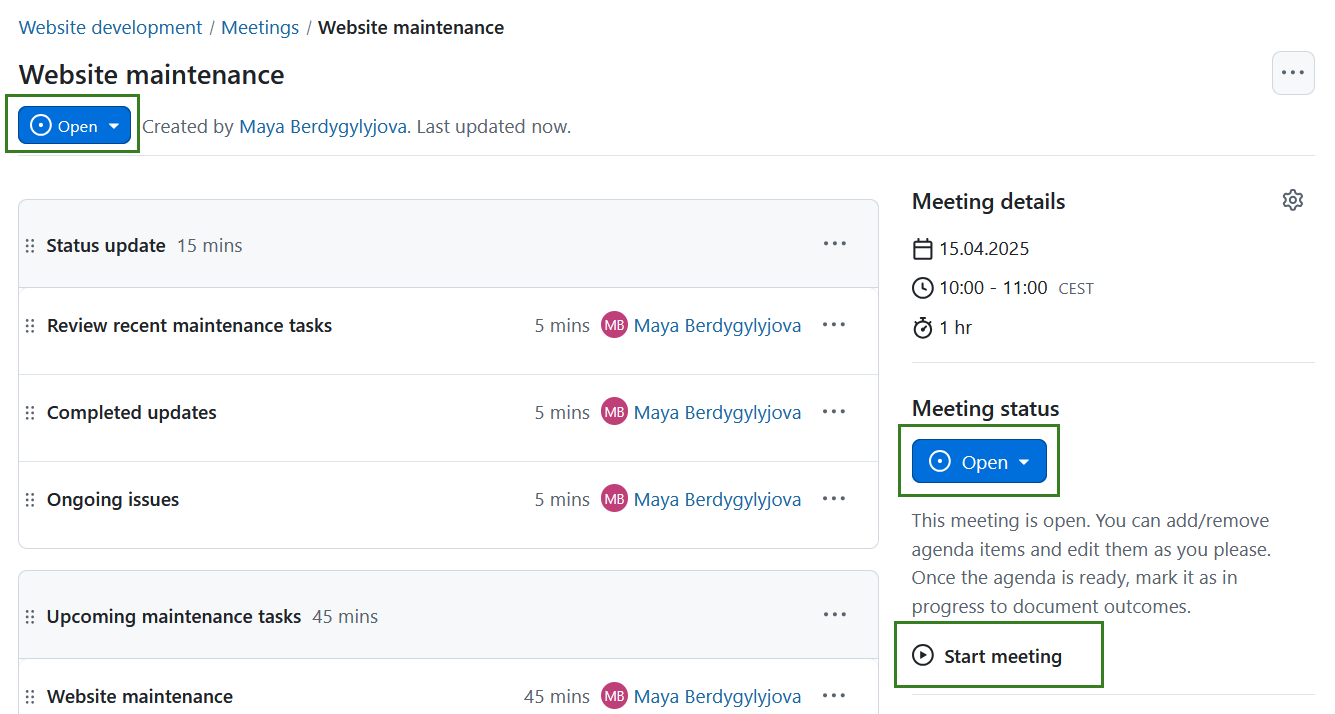This screenshot has width=1335, height=714.
Task: Click Status update section title
Action: click(x=106, y=245)
